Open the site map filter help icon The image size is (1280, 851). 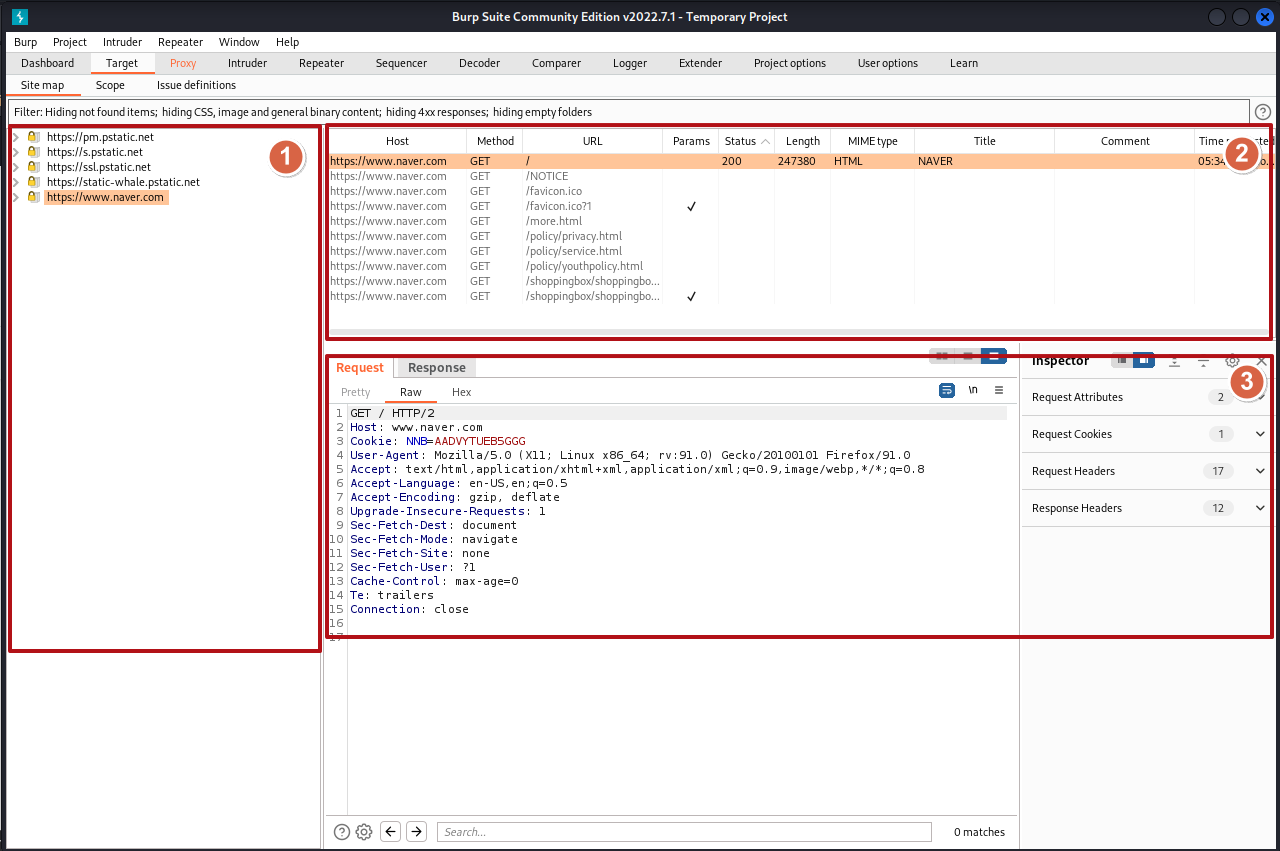1263,112
